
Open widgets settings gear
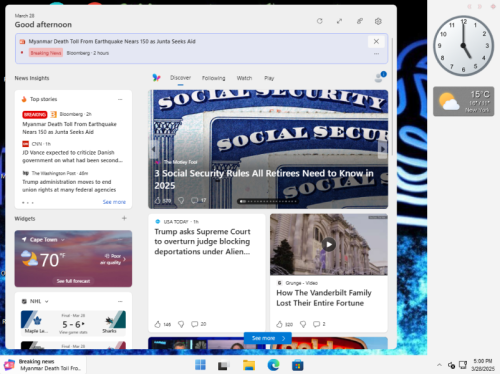tap(378, 21)
